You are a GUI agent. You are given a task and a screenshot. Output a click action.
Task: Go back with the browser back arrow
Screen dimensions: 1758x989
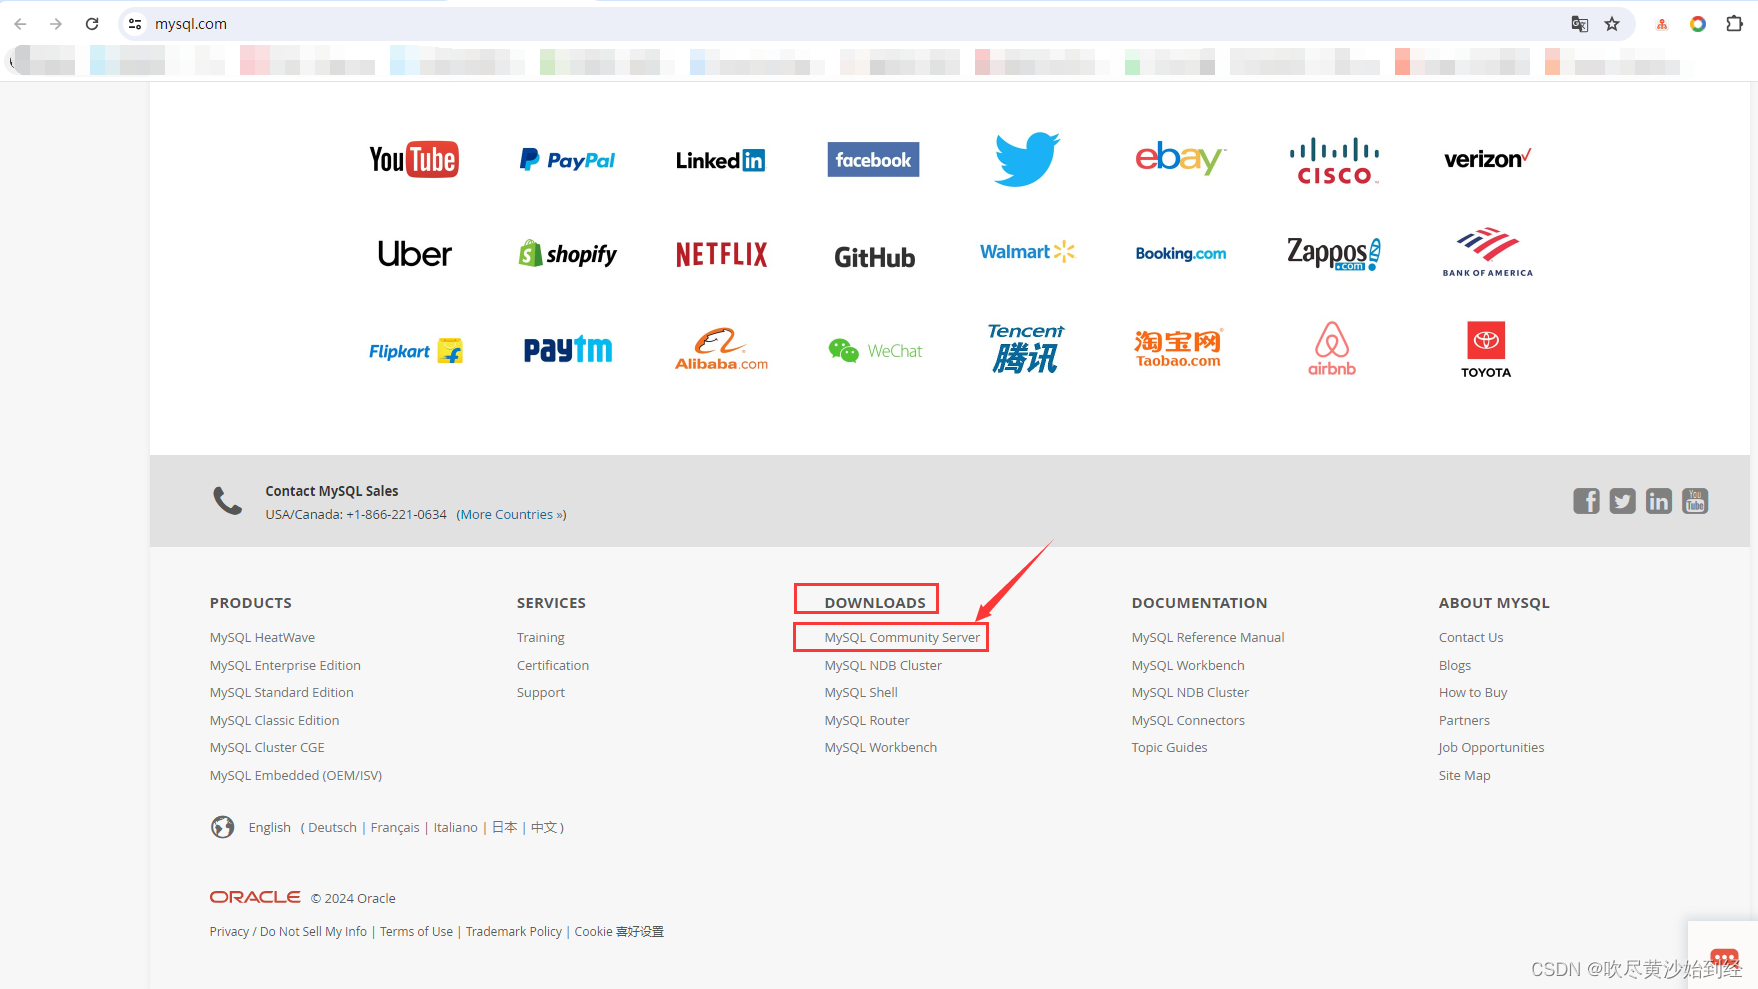(x=20, y=24)
